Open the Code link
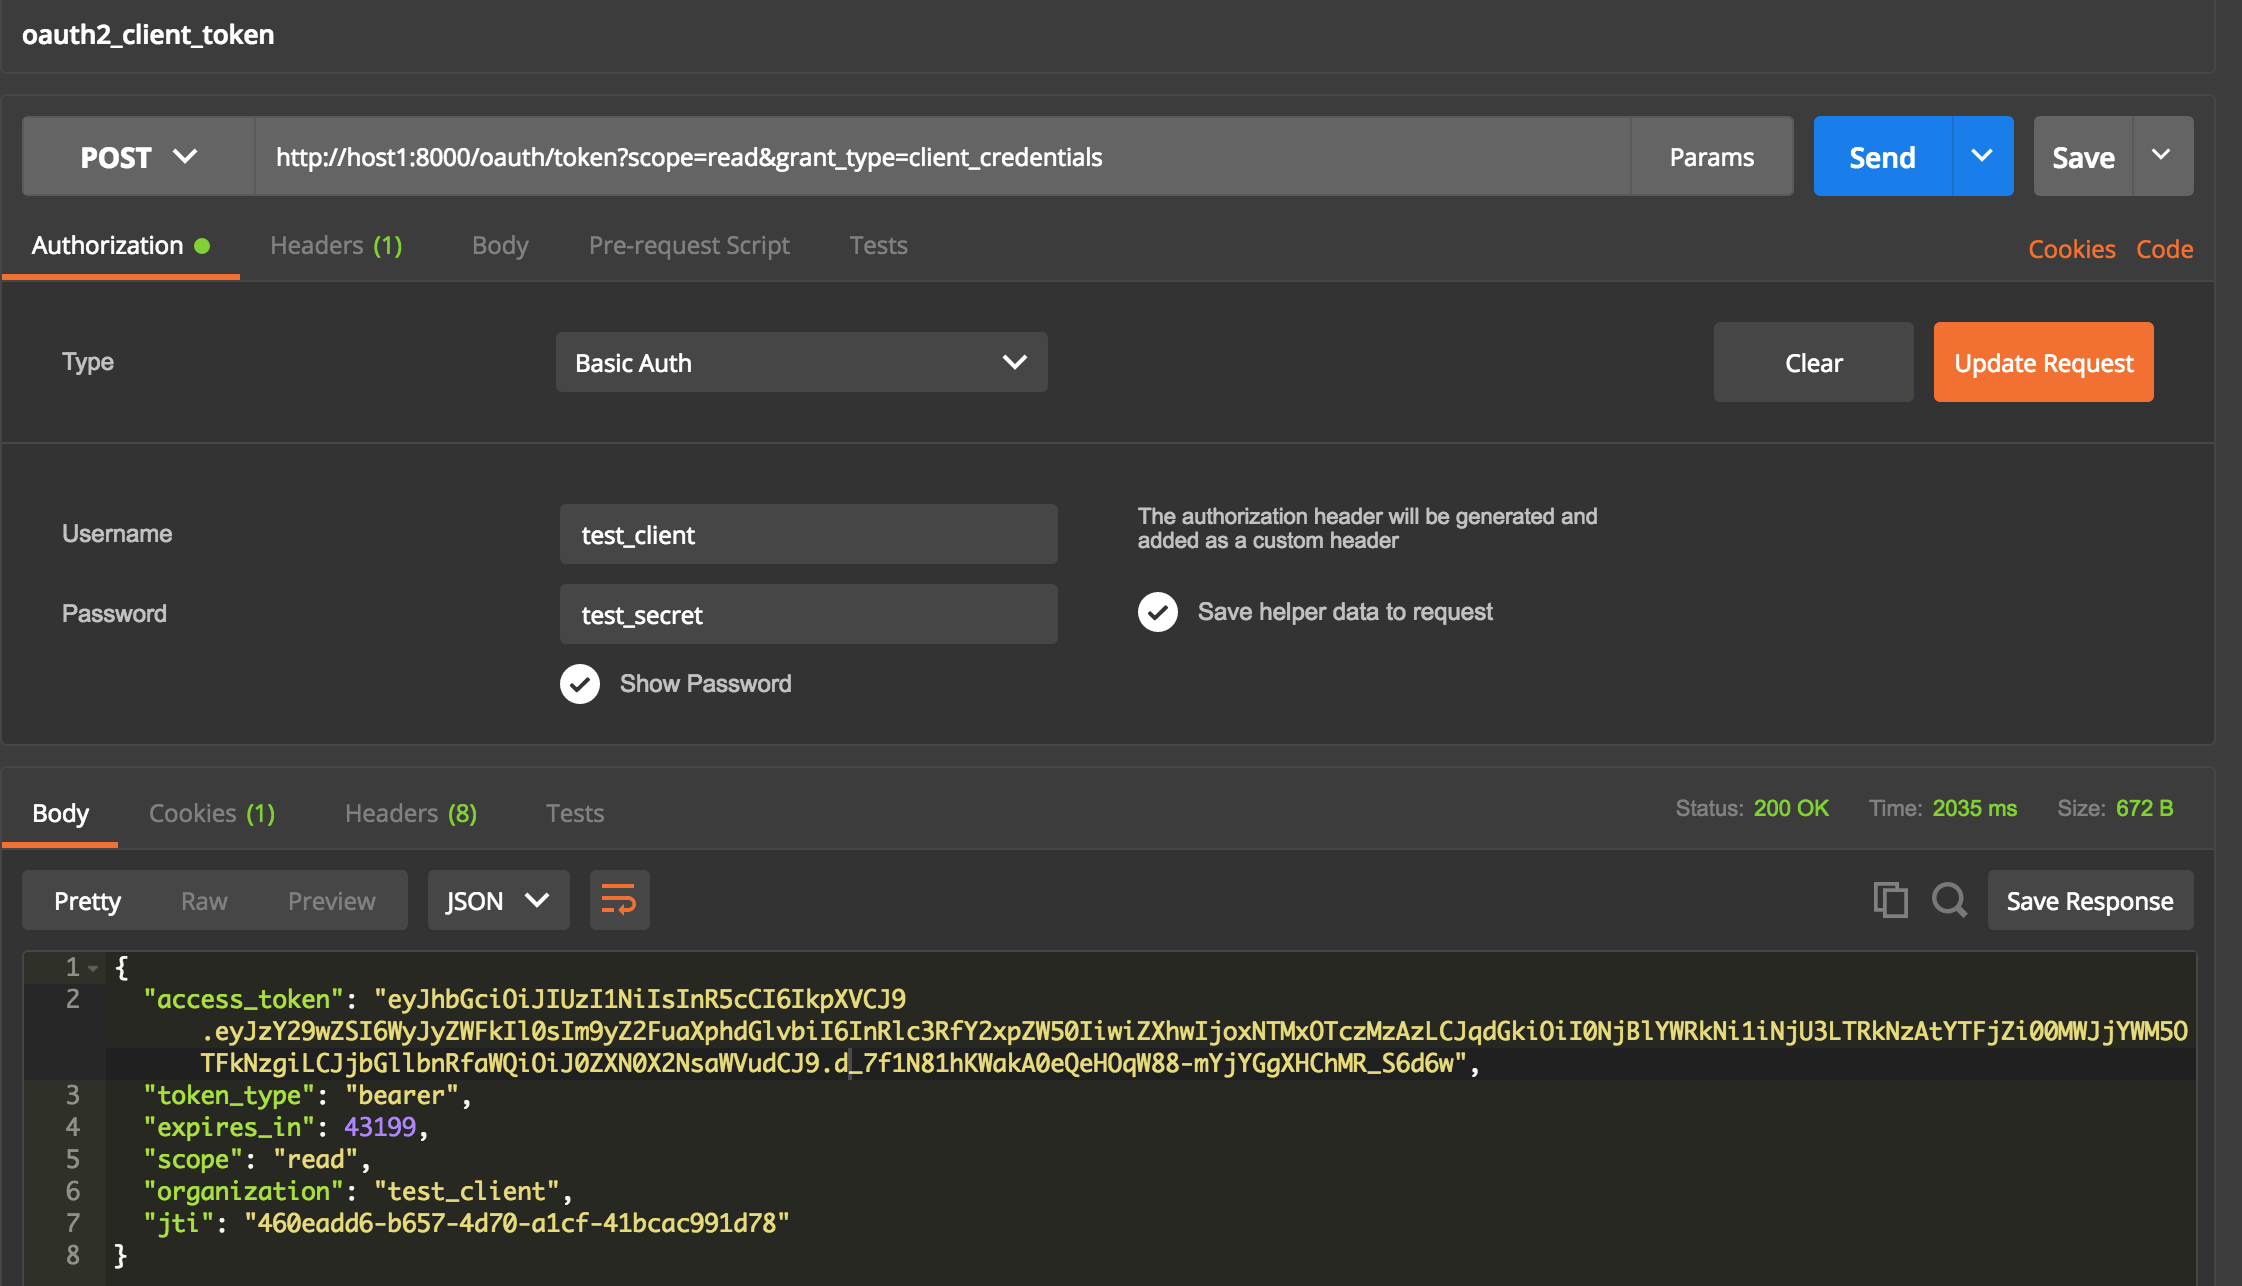 click(2164, 249)
